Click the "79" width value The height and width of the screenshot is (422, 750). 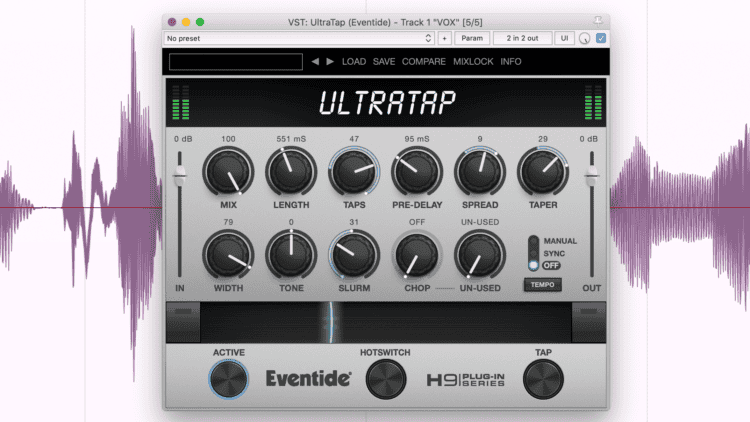coord(228,222)
